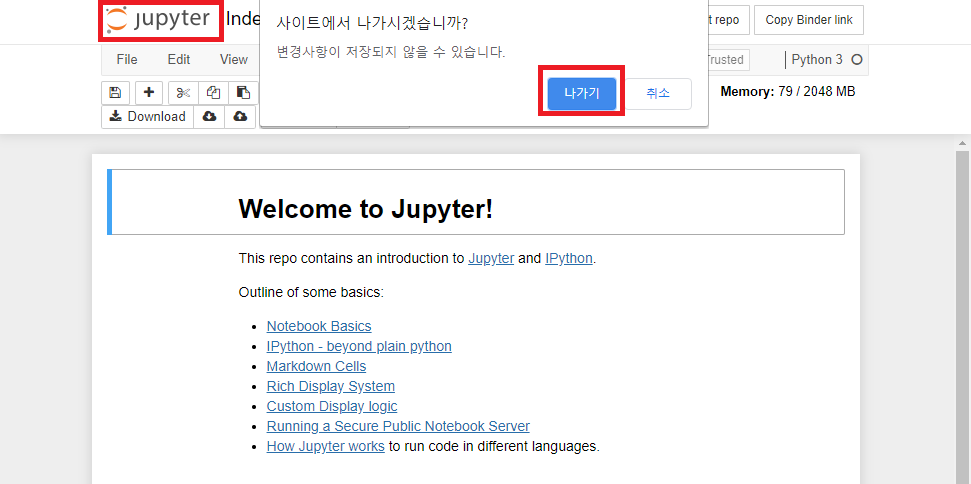Click the Jupyter logo
The height and width of the screenshot is (484, 971).
click(x=159, y=20)
